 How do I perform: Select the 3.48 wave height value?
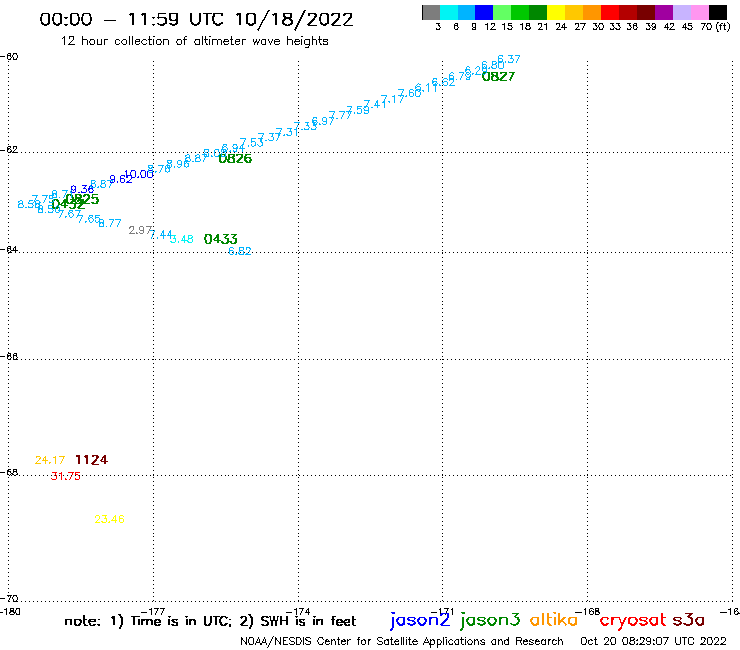[x=182, y=239]
